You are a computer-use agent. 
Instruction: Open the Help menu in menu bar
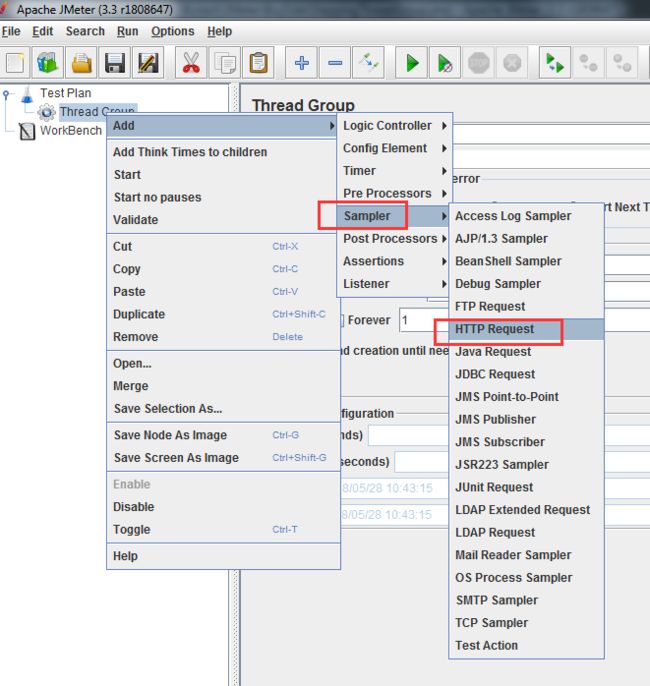click(220, 32)
